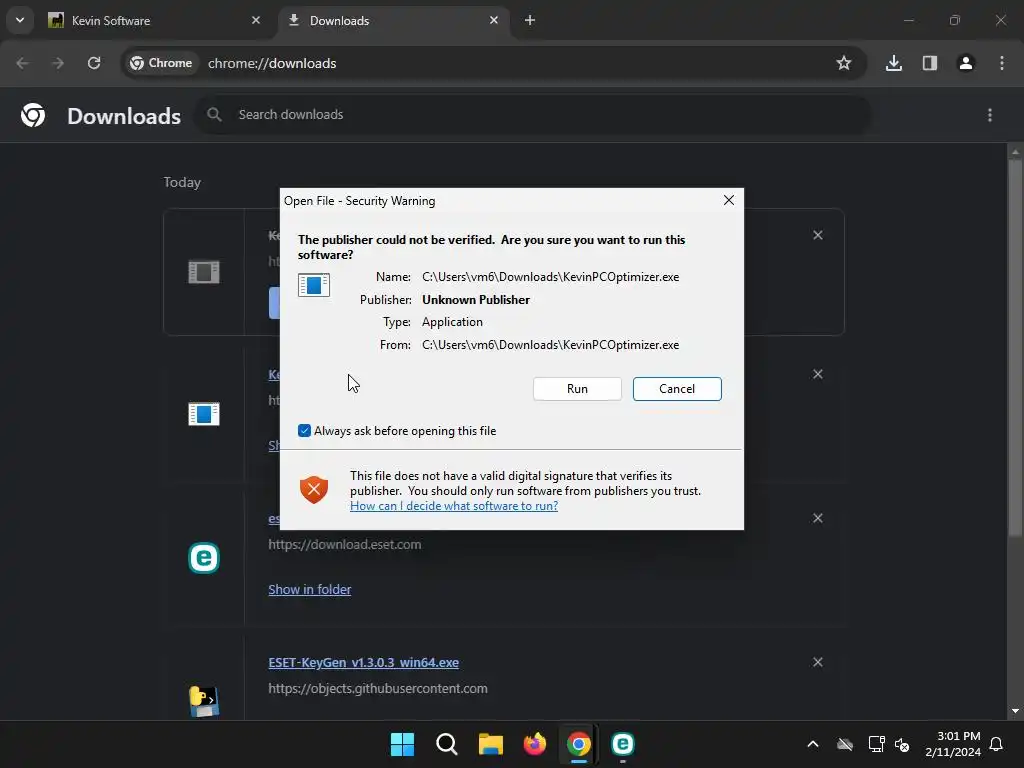Remove the second download entry with blue icon
1024x768 pixels.
tap(818, 374)
